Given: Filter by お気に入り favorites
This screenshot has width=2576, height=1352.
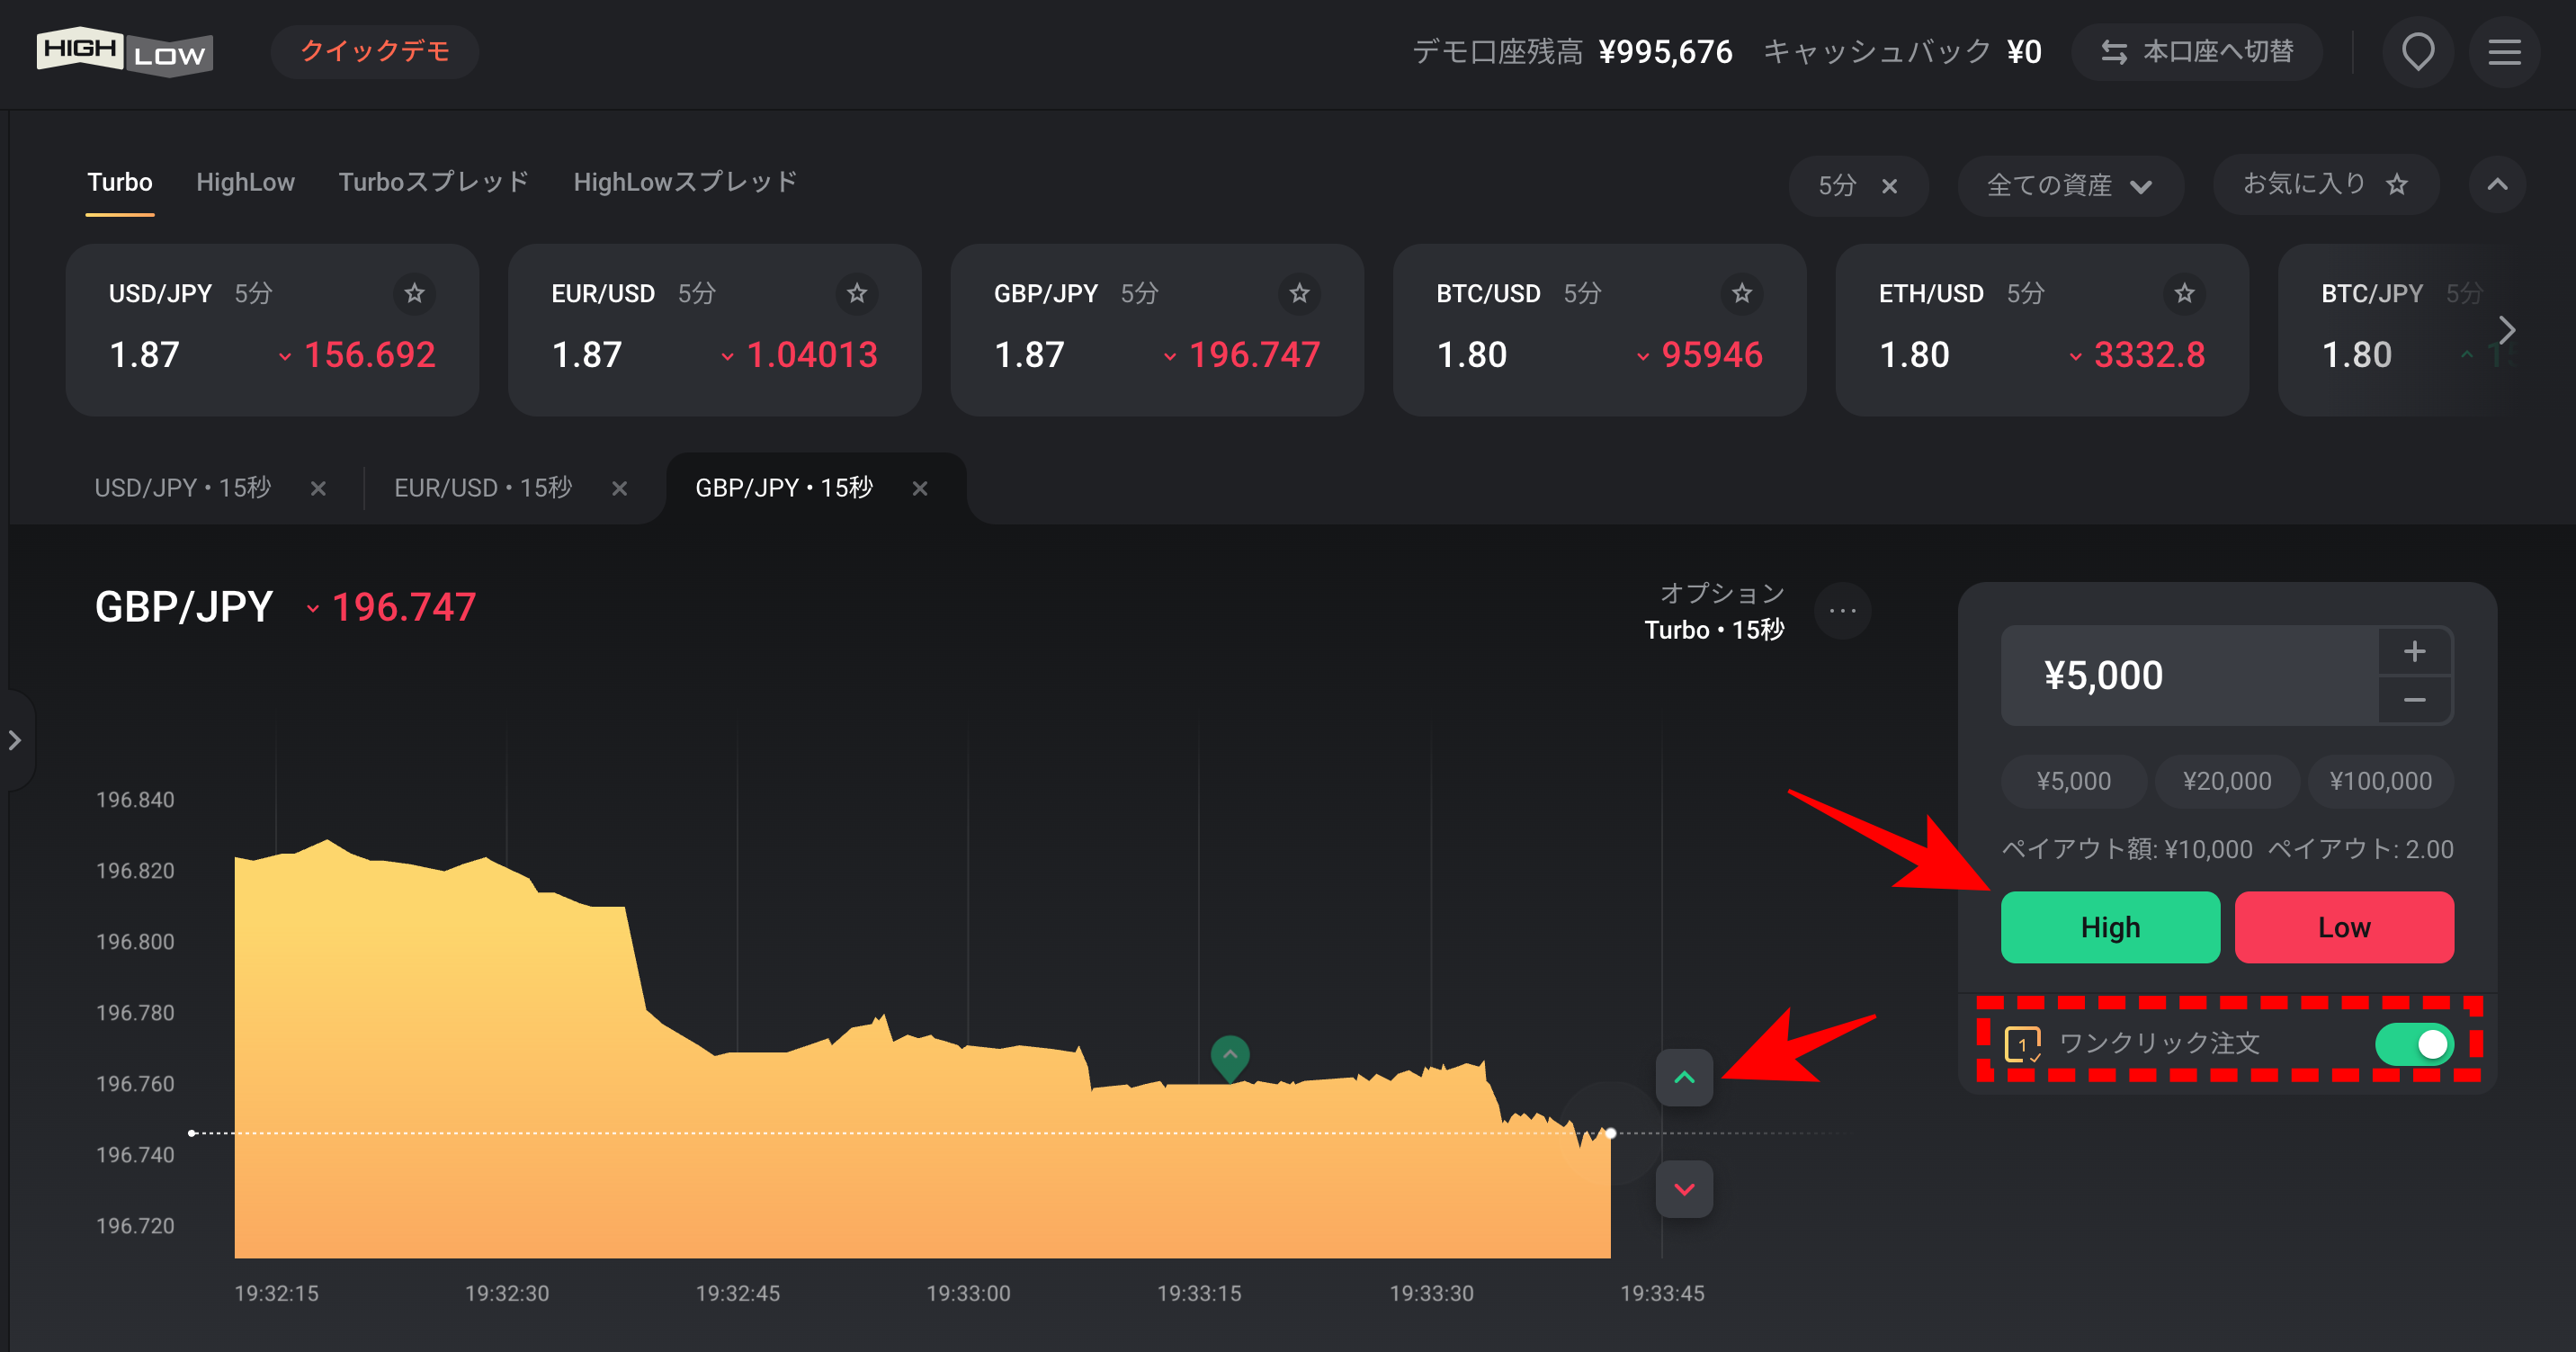Looking at the screenshot, I should click(2325, 184).
